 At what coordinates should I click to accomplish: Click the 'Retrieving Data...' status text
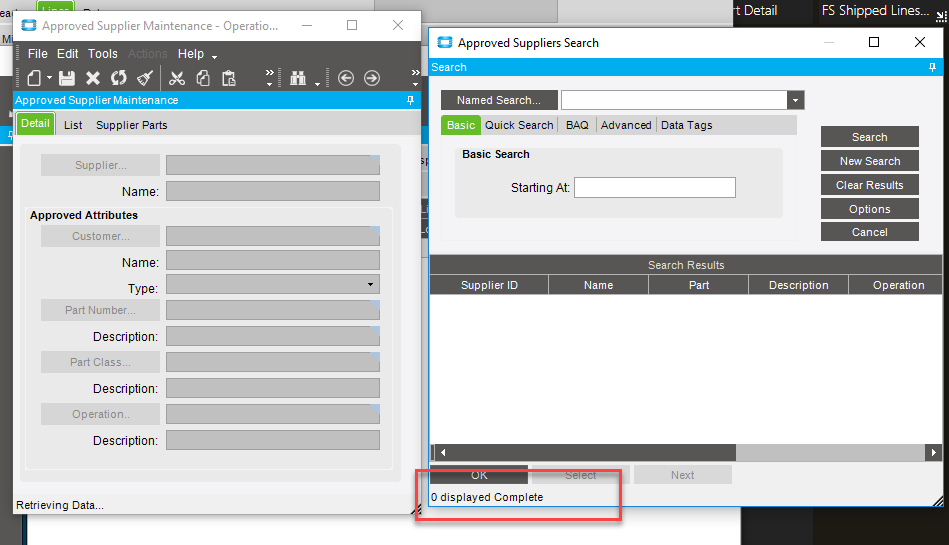[x=60, y=505]
